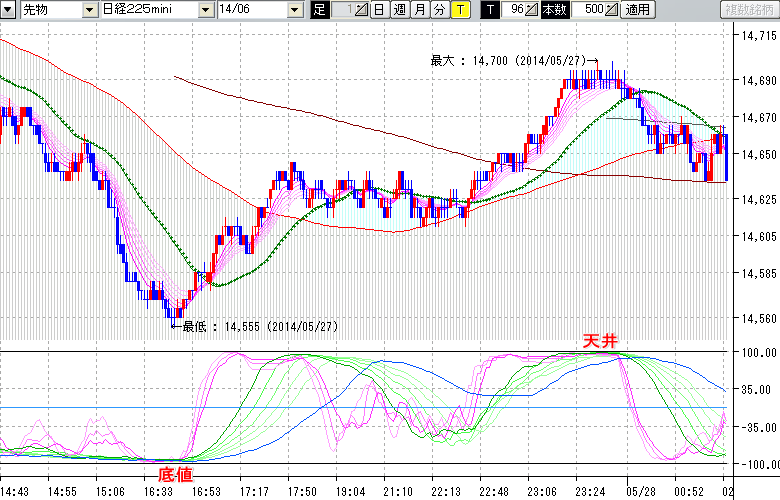This screenshot has width=780, height=500.
Task: Open the 14/06 contract month dropdown
Action: [294, 10]
